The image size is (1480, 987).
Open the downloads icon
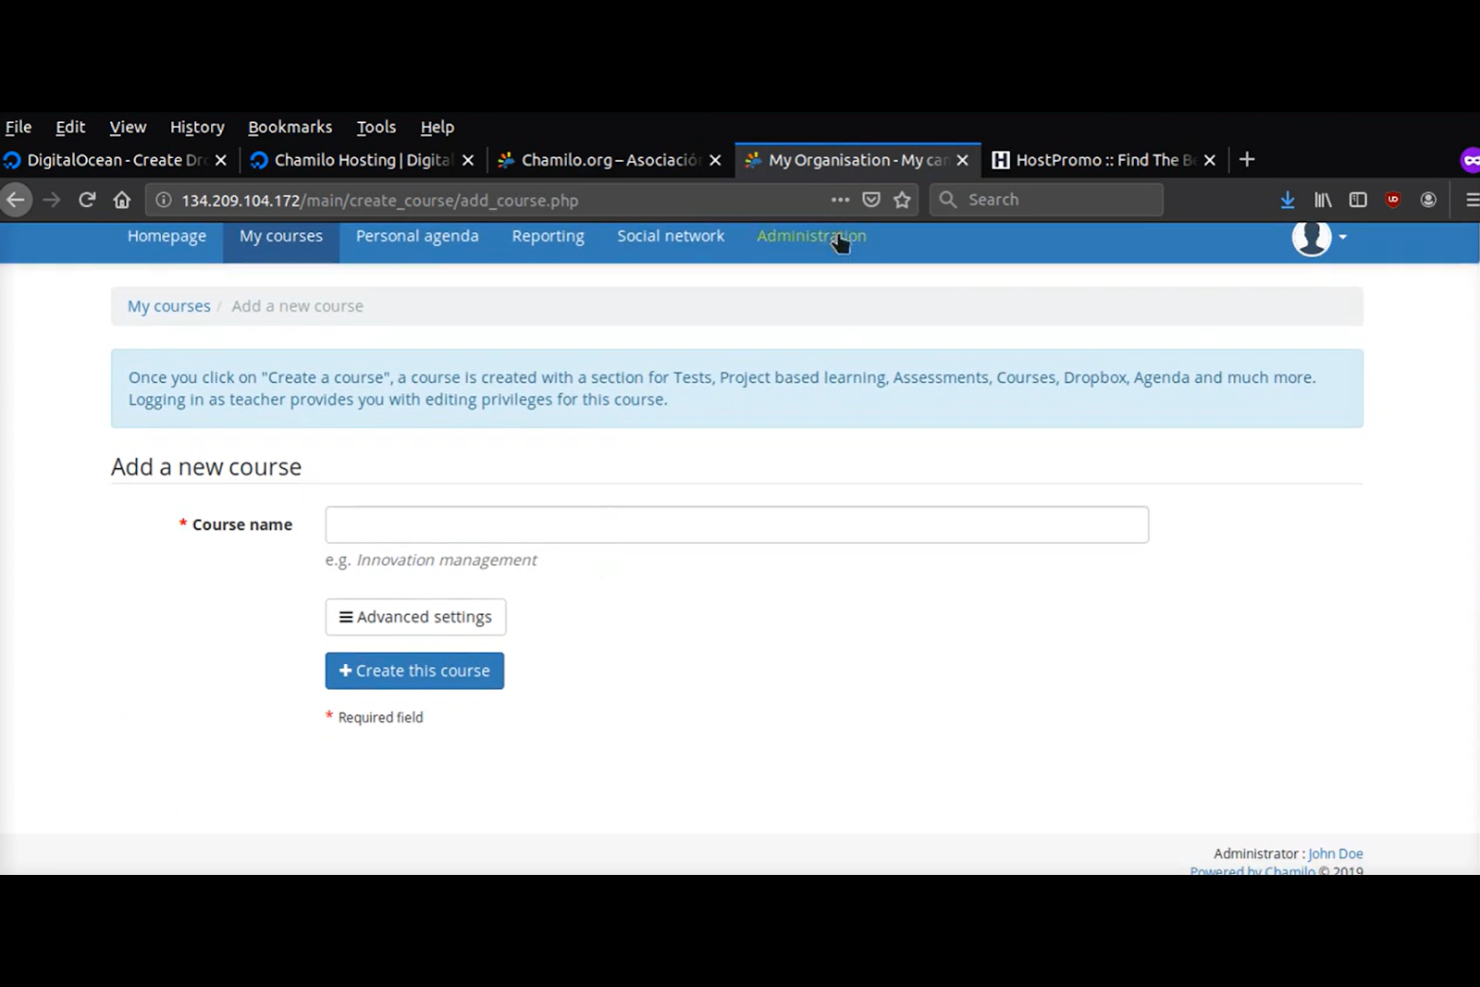1287,199
